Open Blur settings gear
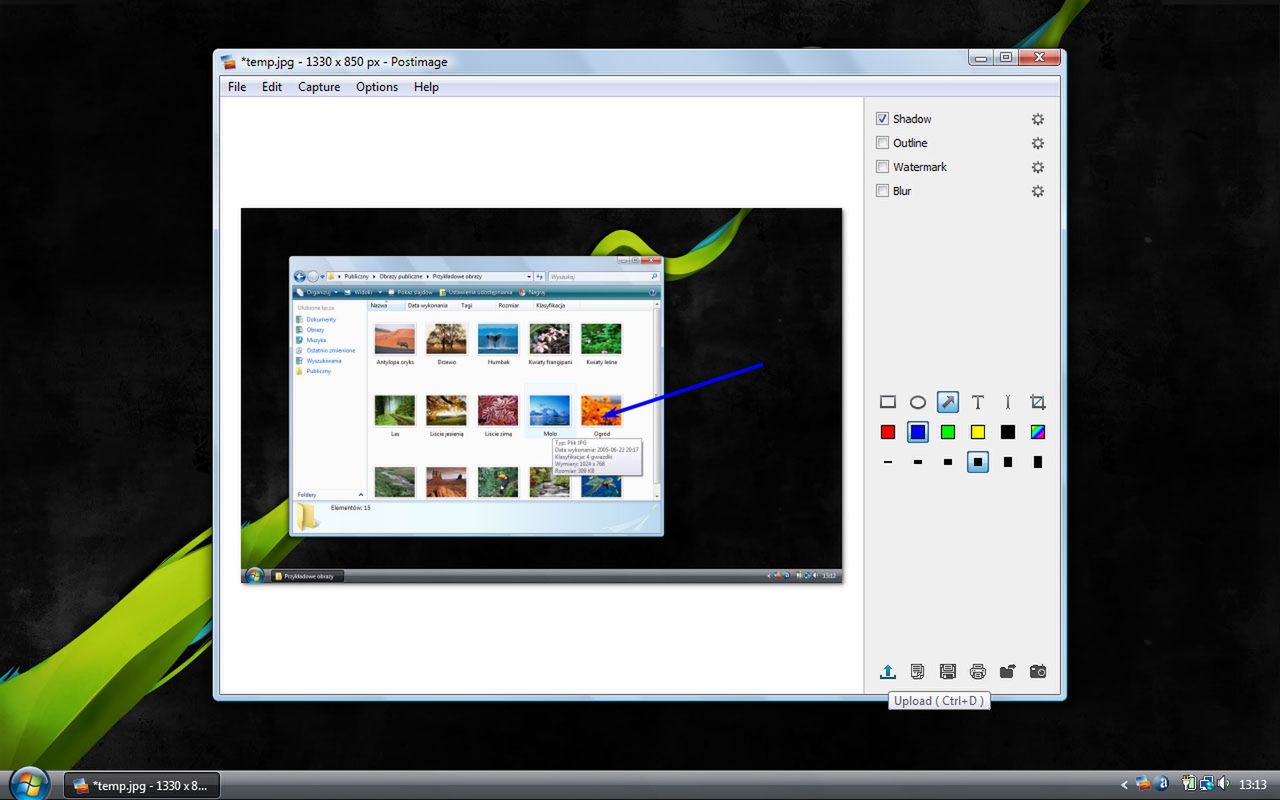Screen dimensions: 1280x800 [x=1038, y=191]
